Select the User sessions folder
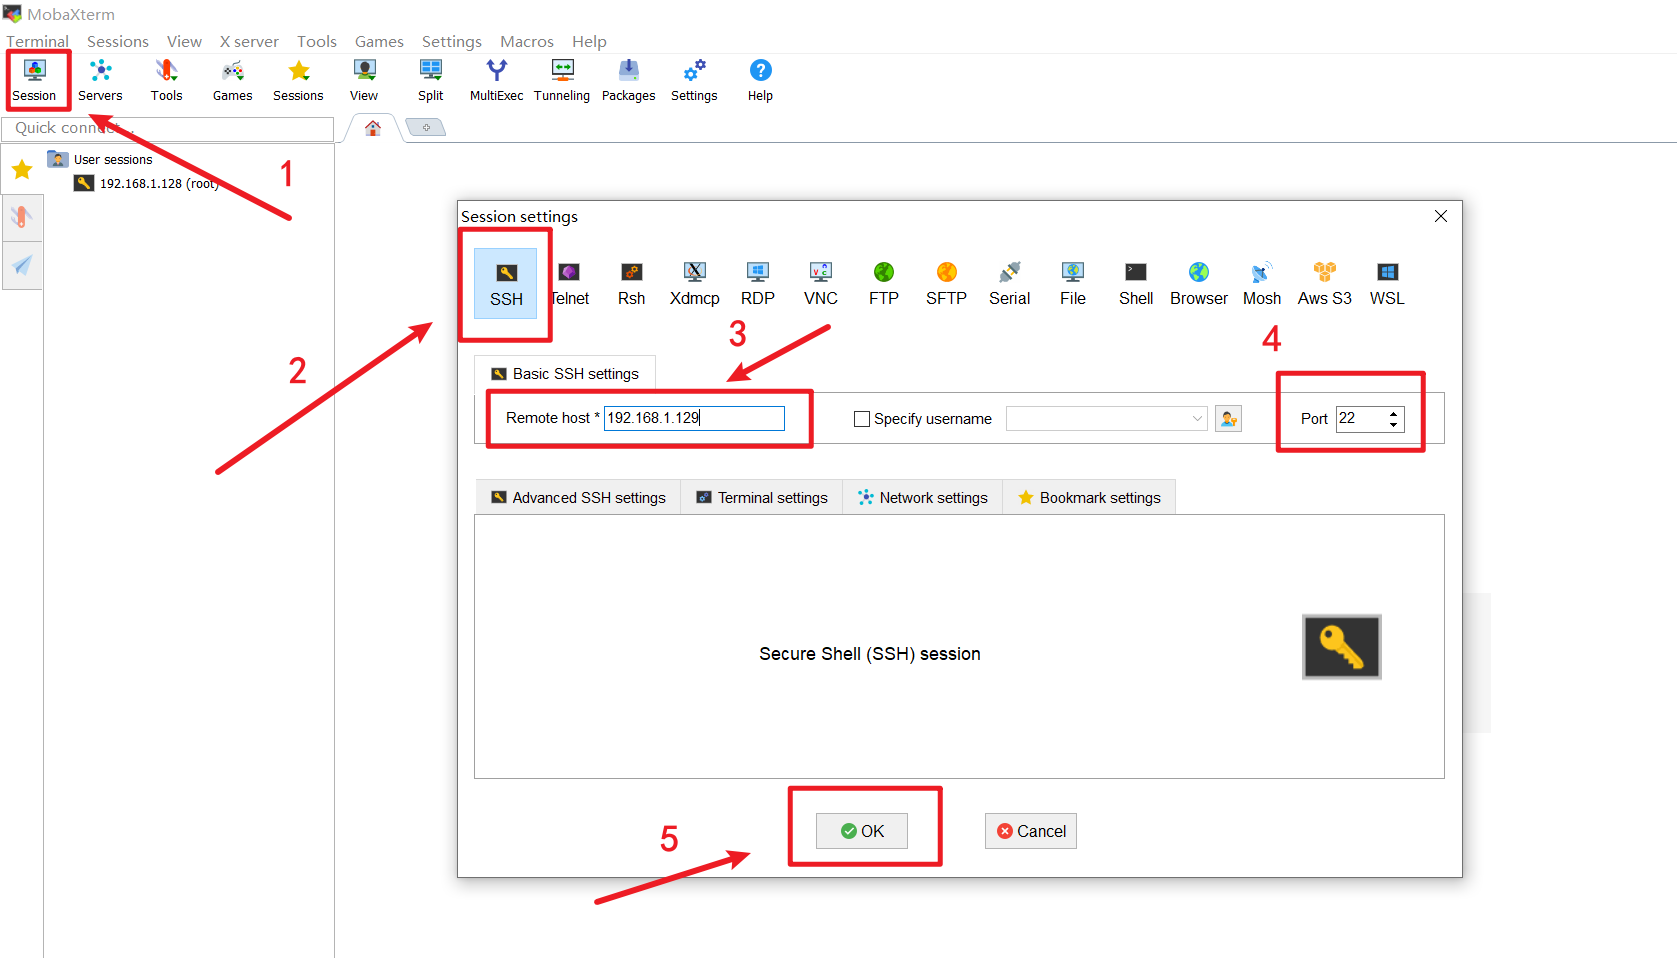This screenshot has width=1677, height=958. pyautogui.click(x=101, y=159)
